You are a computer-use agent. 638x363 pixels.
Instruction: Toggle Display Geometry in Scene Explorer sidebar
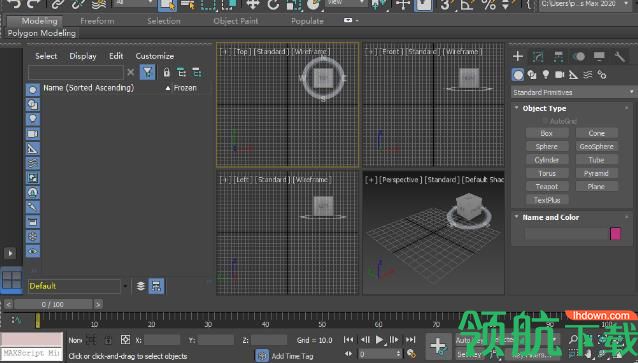click(x=33, y=90)
